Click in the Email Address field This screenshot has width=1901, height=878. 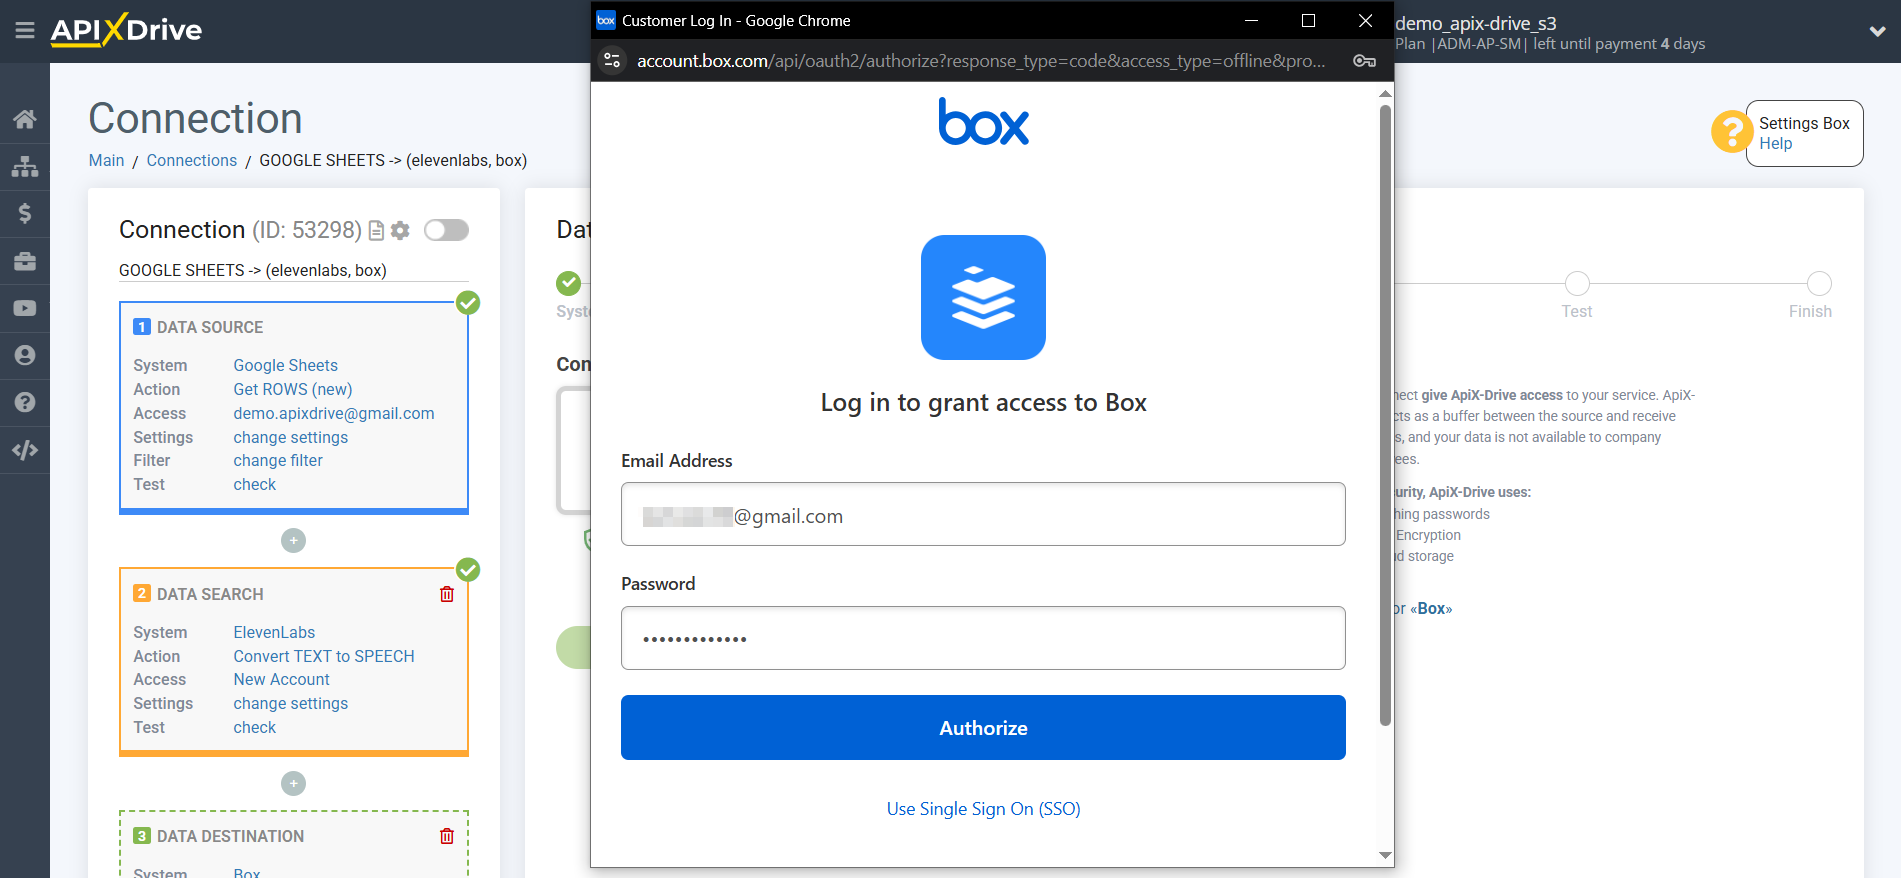[983, 514]
